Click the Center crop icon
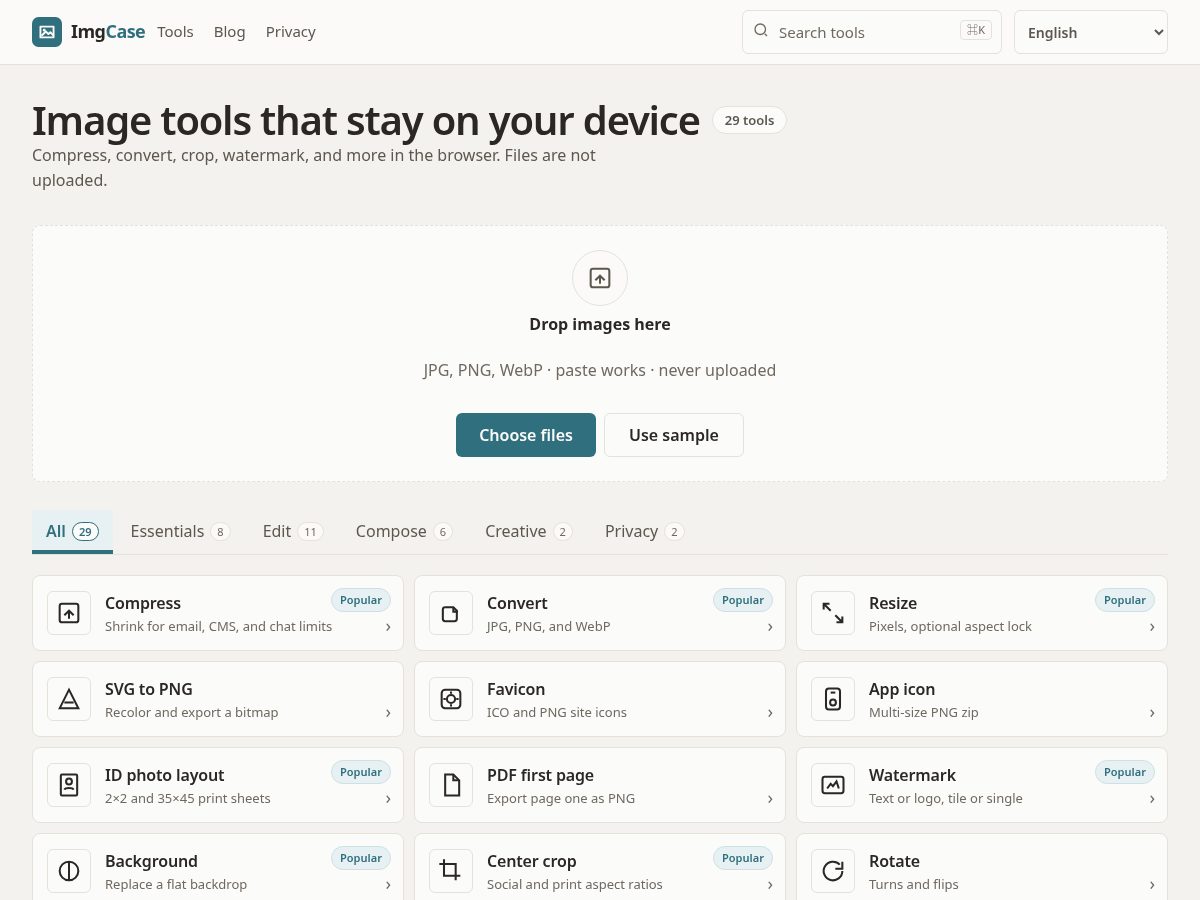Image resolution: width=1200 pixels, height=900 pixels. [451, 871]
